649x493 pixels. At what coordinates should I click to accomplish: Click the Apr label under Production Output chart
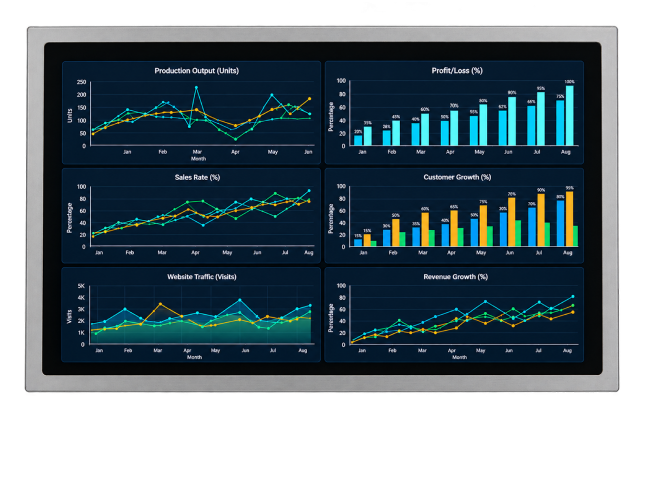tap(235, 152)
